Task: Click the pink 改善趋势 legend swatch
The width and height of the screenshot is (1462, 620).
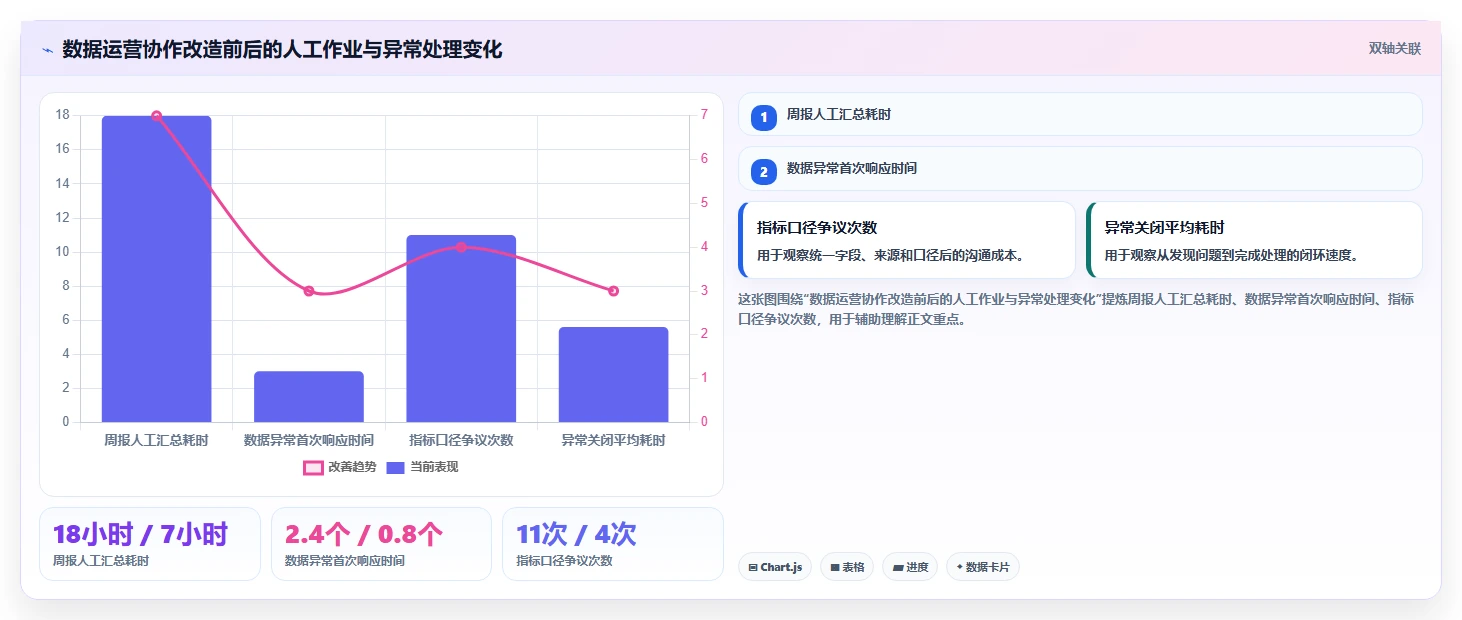Action: click(x=313, y=468)
